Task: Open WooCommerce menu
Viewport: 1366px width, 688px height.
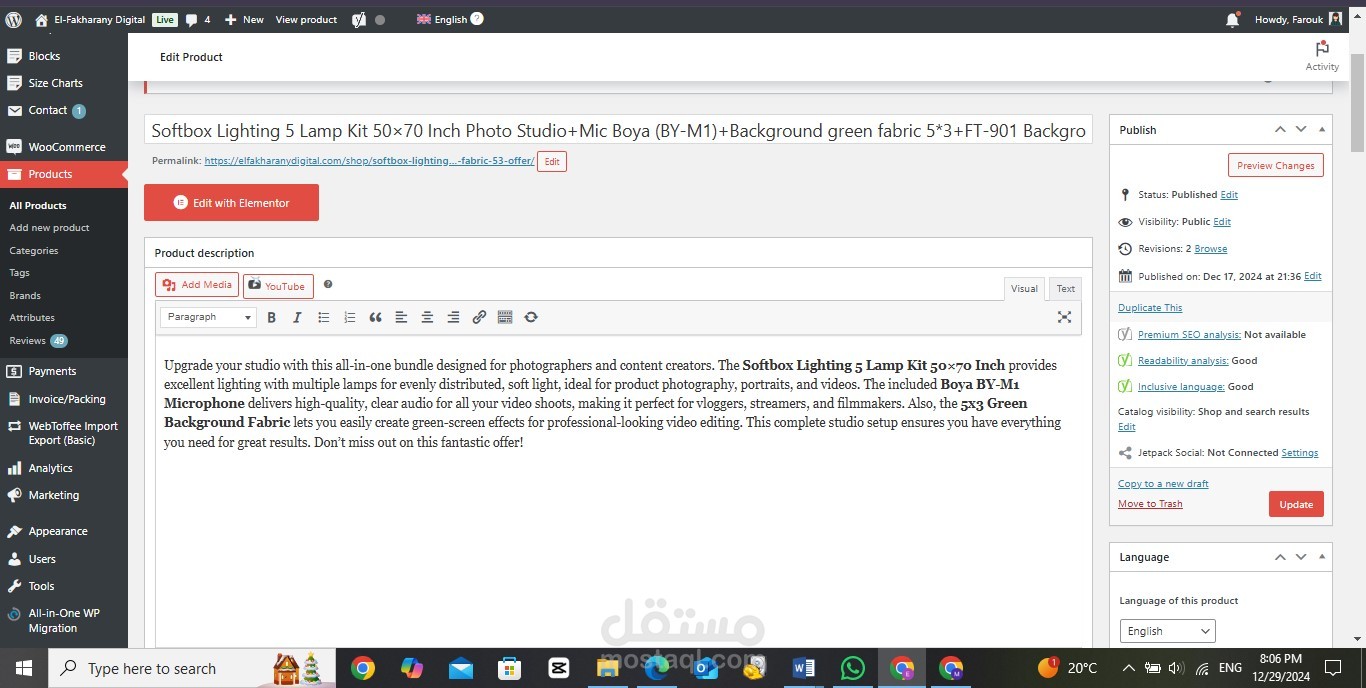Action: point(64,147)
